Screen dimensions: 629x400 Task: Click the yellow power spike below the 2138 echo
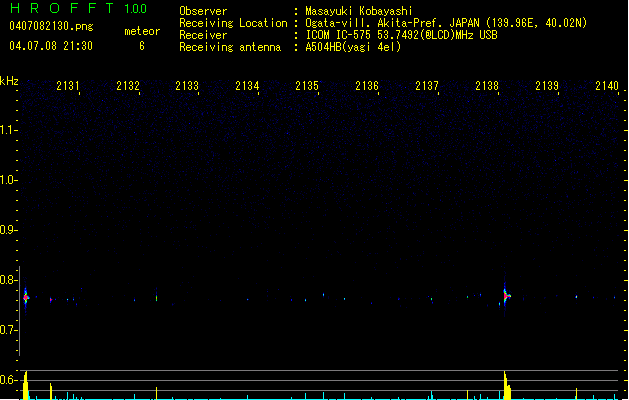507,386
